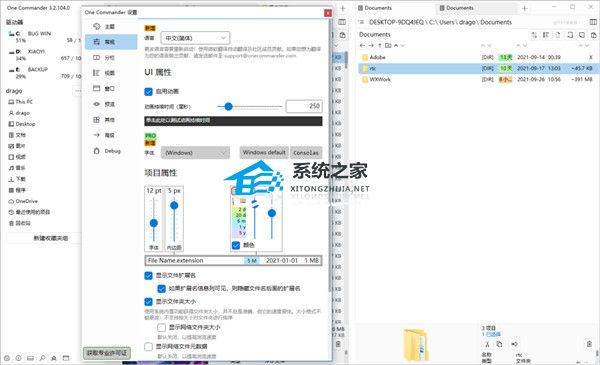Go up one folder level arrow
Image resolution: width=600 pixels, height=365 pixels.
380,46
